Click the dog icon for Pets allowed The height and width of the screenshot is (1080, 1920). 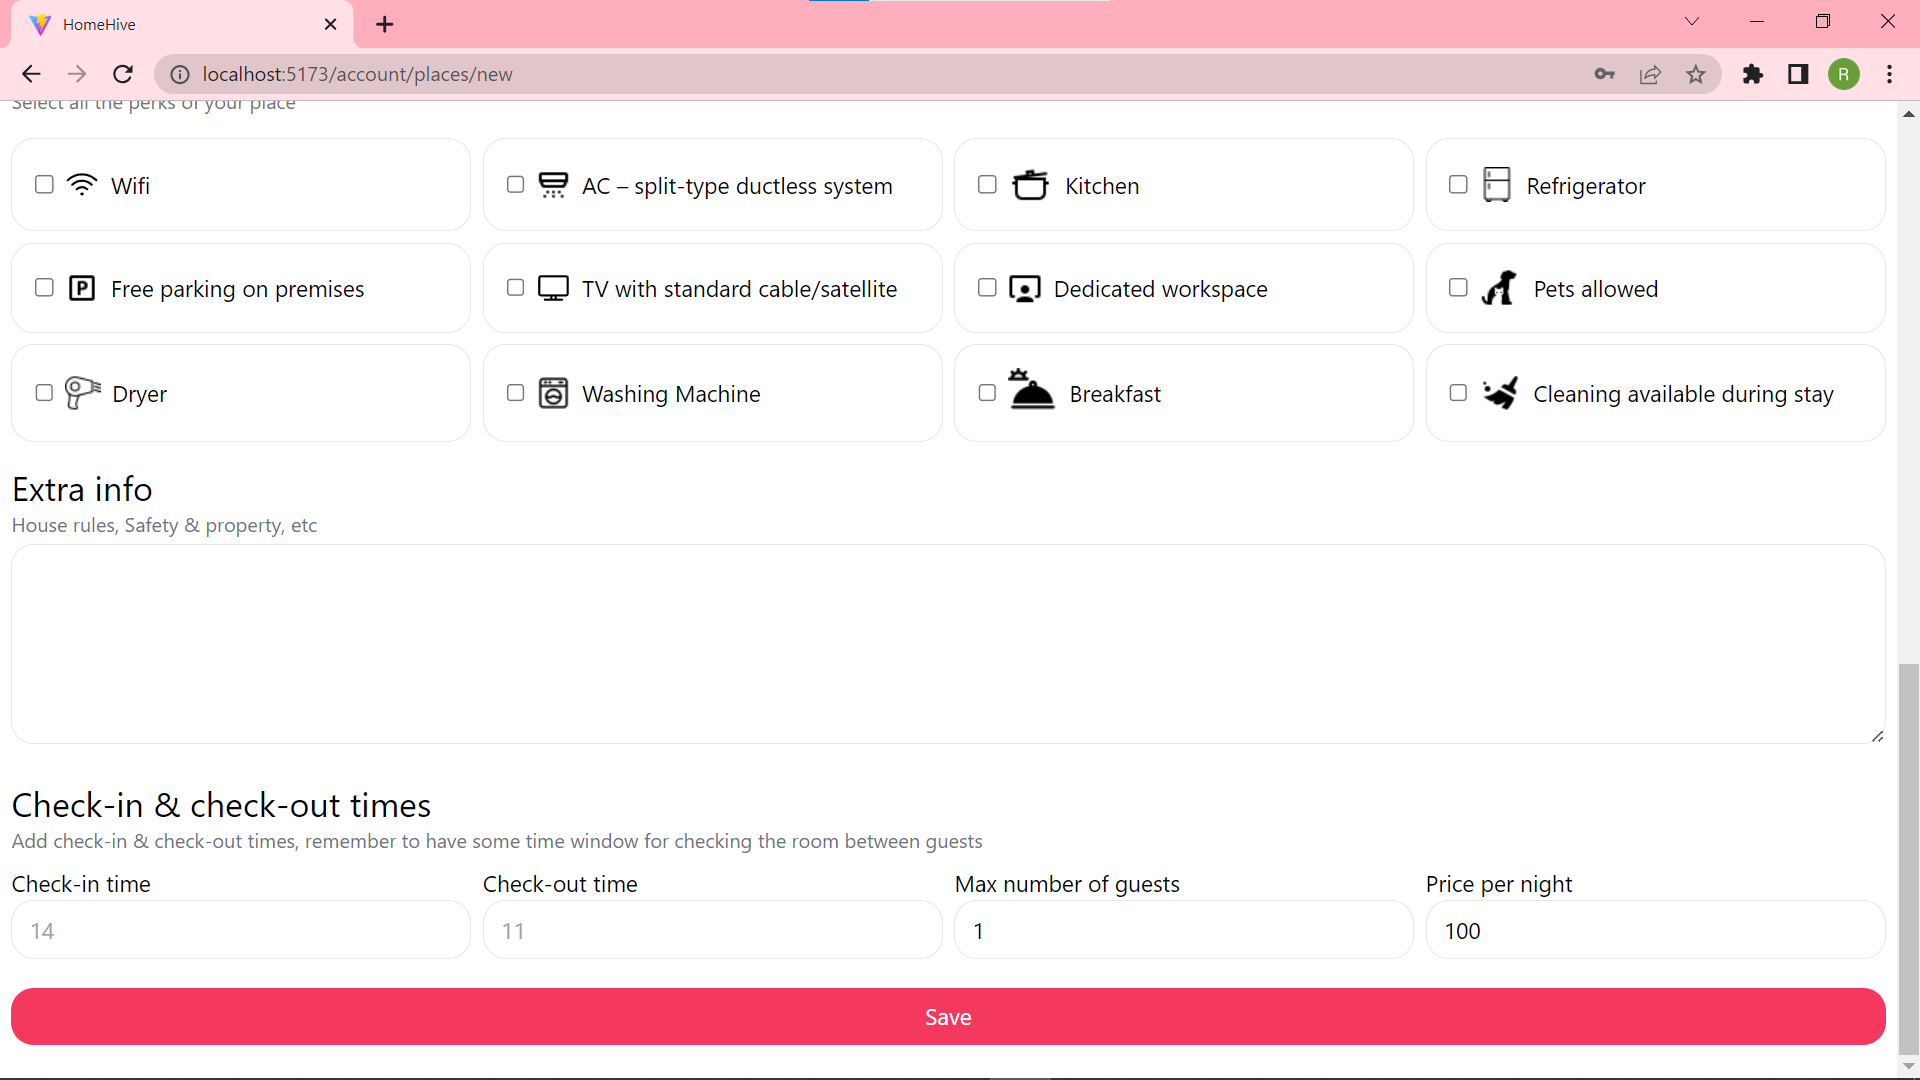1500,288
